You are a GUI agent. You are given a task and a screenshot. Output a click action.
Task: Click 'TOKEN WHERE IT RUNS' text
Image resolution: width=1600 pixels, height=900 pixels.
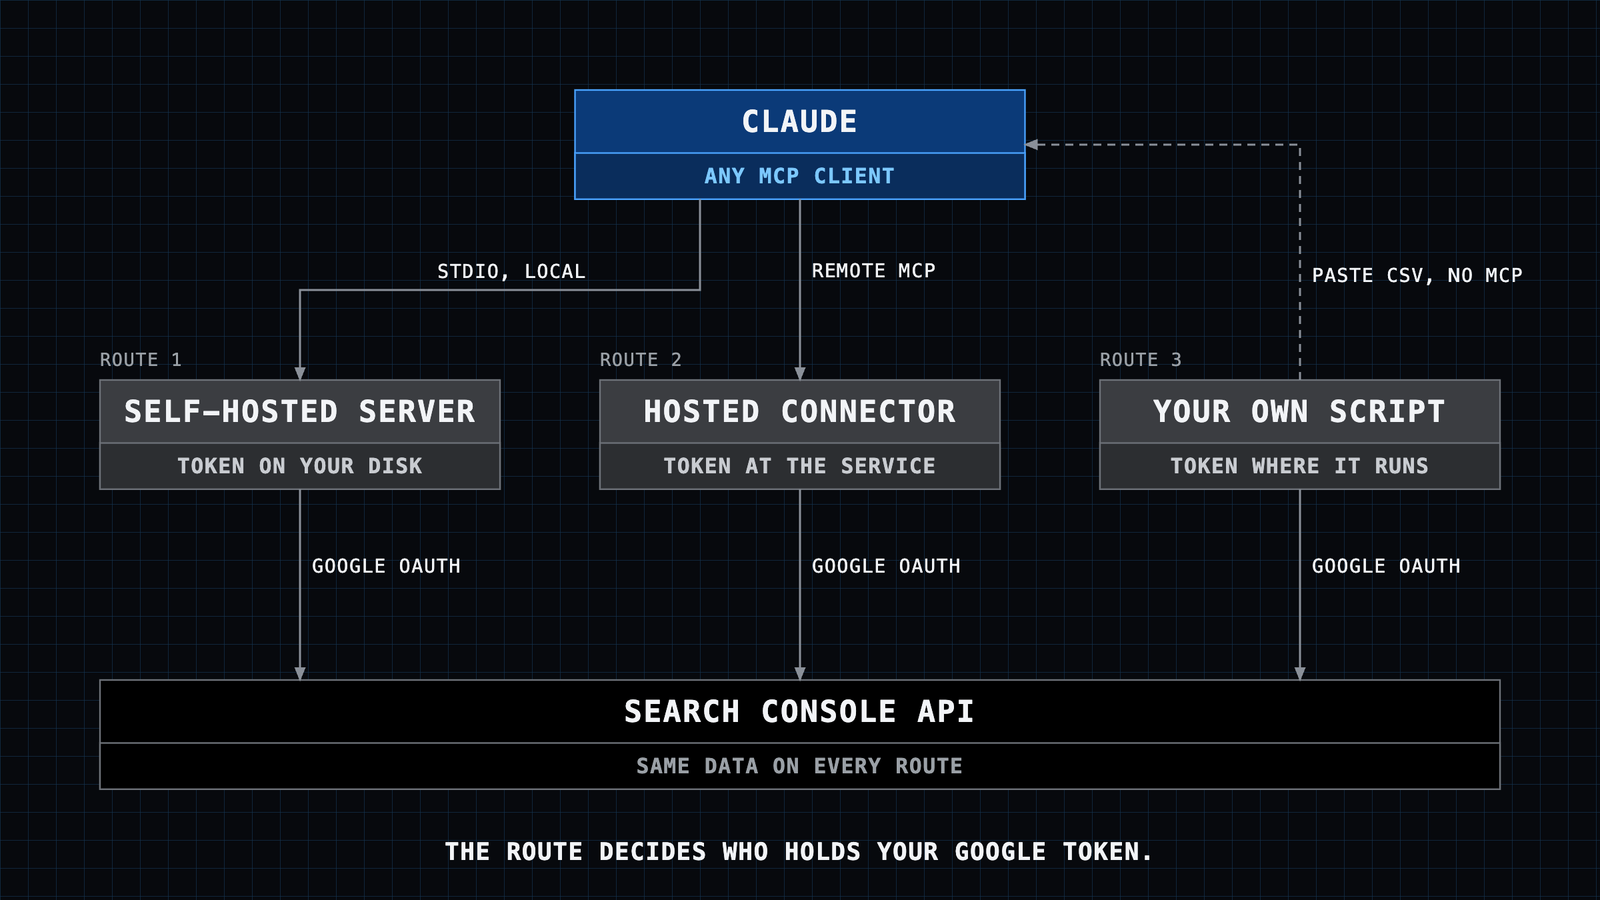[1300, 466]
